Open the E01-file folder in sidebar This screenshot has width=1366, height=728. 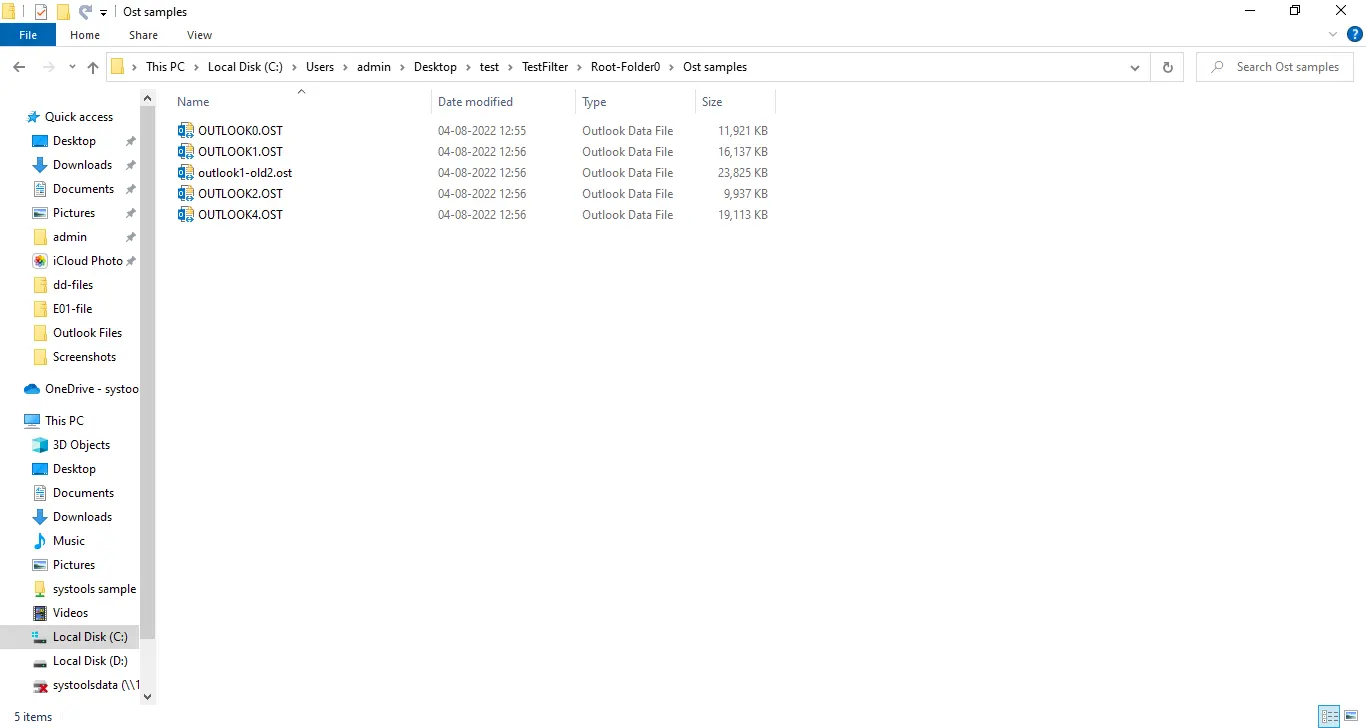(x=72, y=309)
